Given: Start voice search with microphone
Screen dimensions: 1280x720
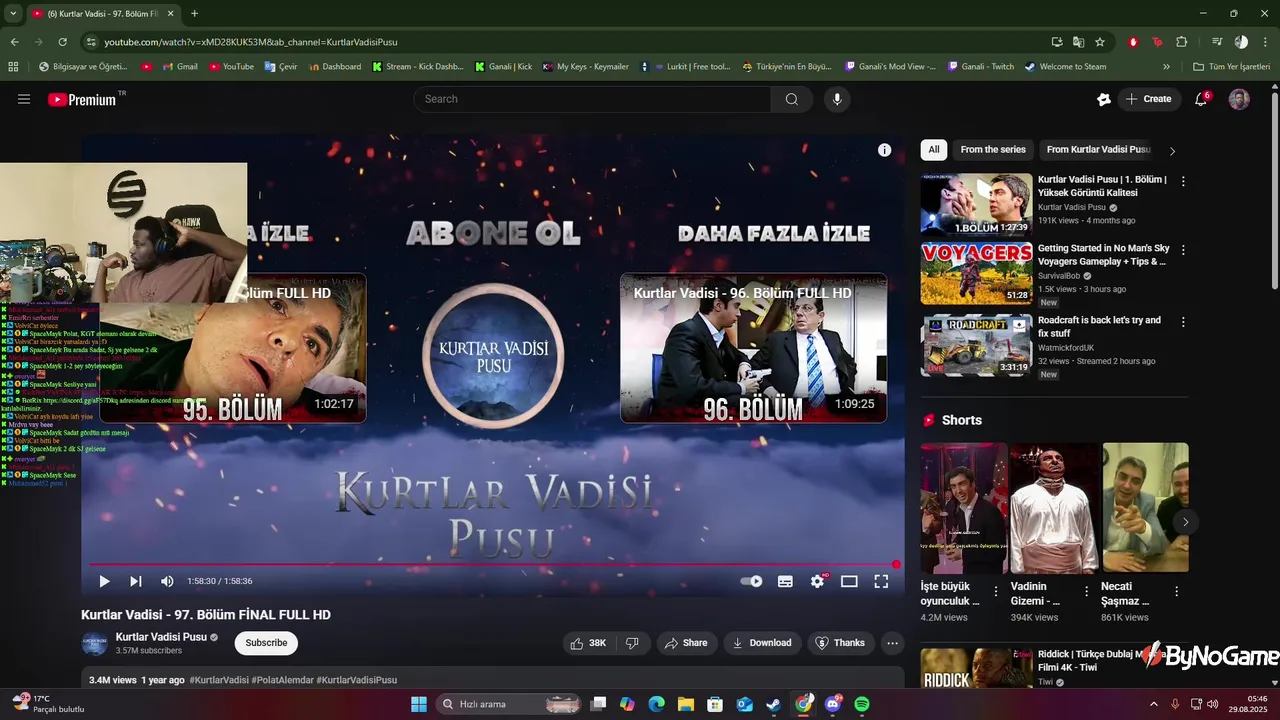Looking at the screenshot, I should [837, 99].
